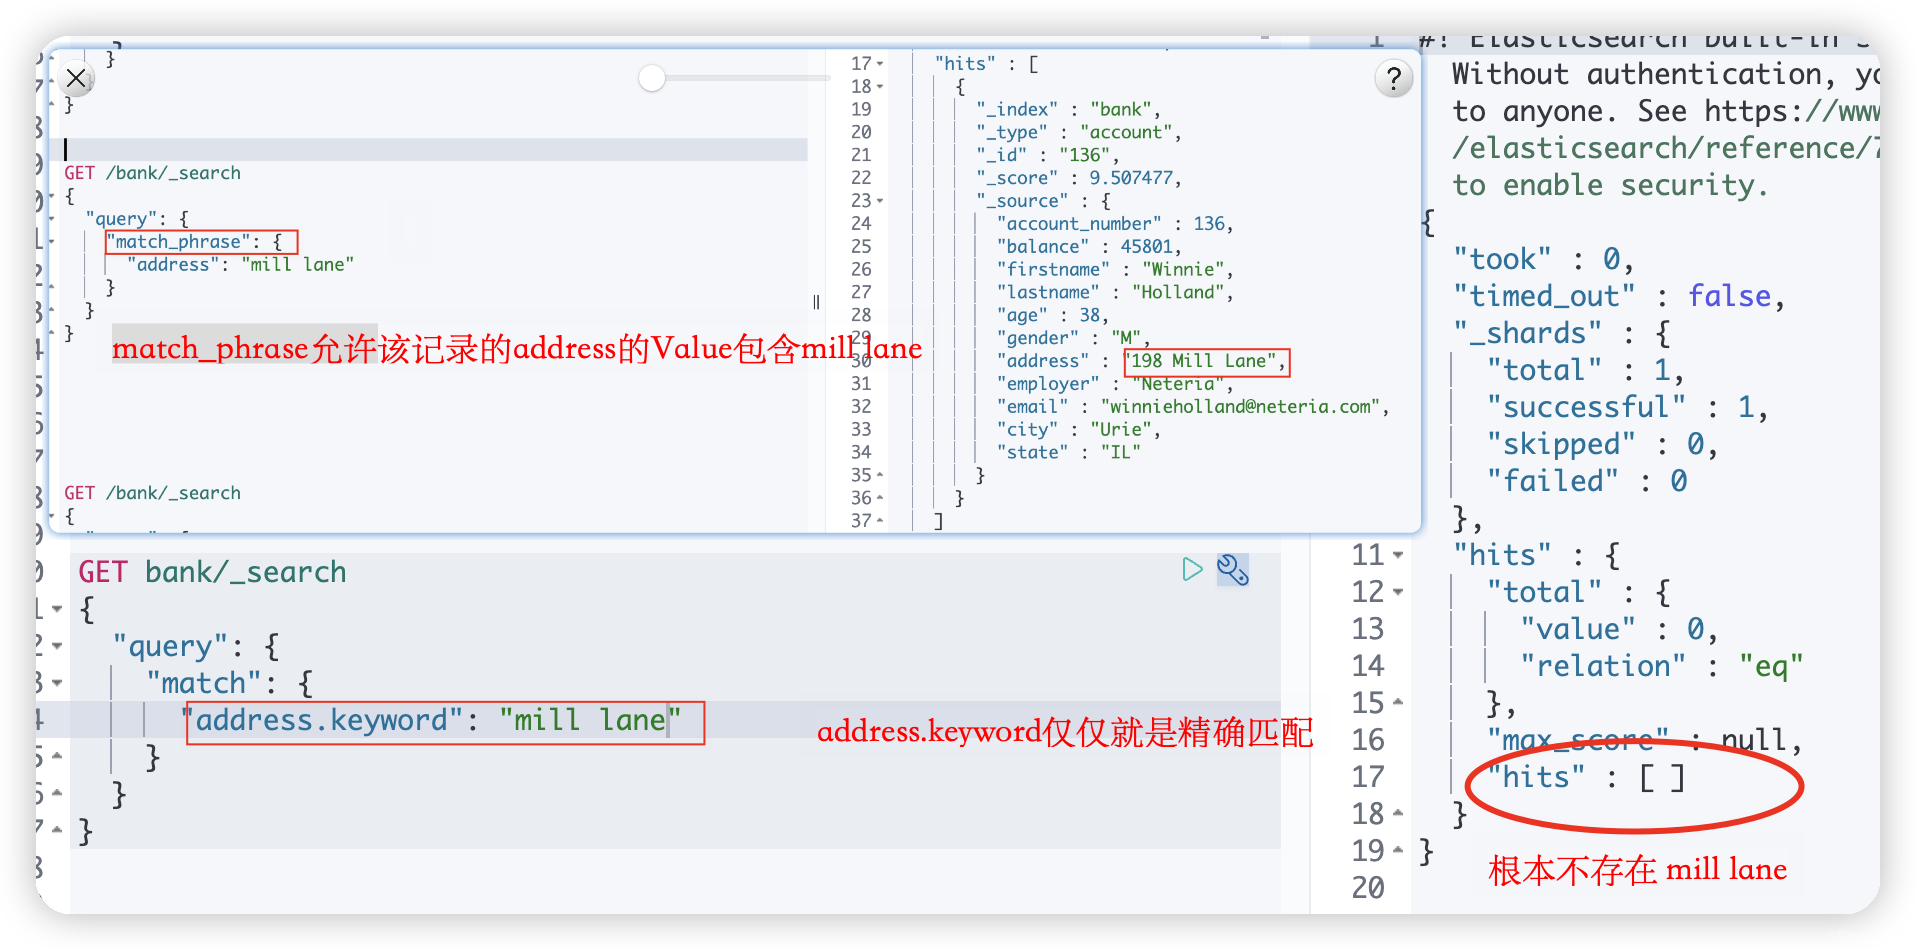1916x950 pixels.
Task: Click the "employer" : "Neteria" line
Action: pos(1115,384)
